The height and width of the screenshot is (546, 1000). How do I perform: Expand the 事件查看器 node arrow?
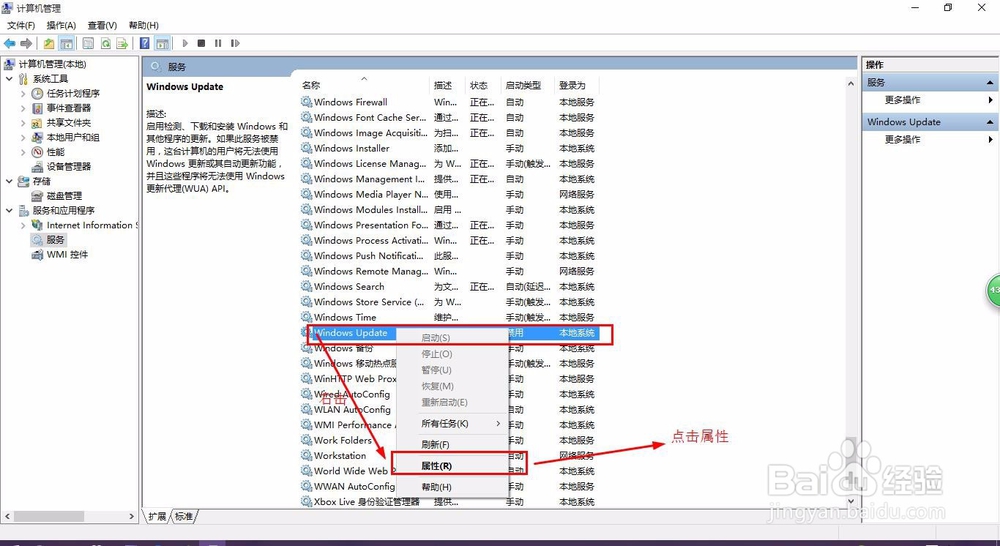coord(23,108)
